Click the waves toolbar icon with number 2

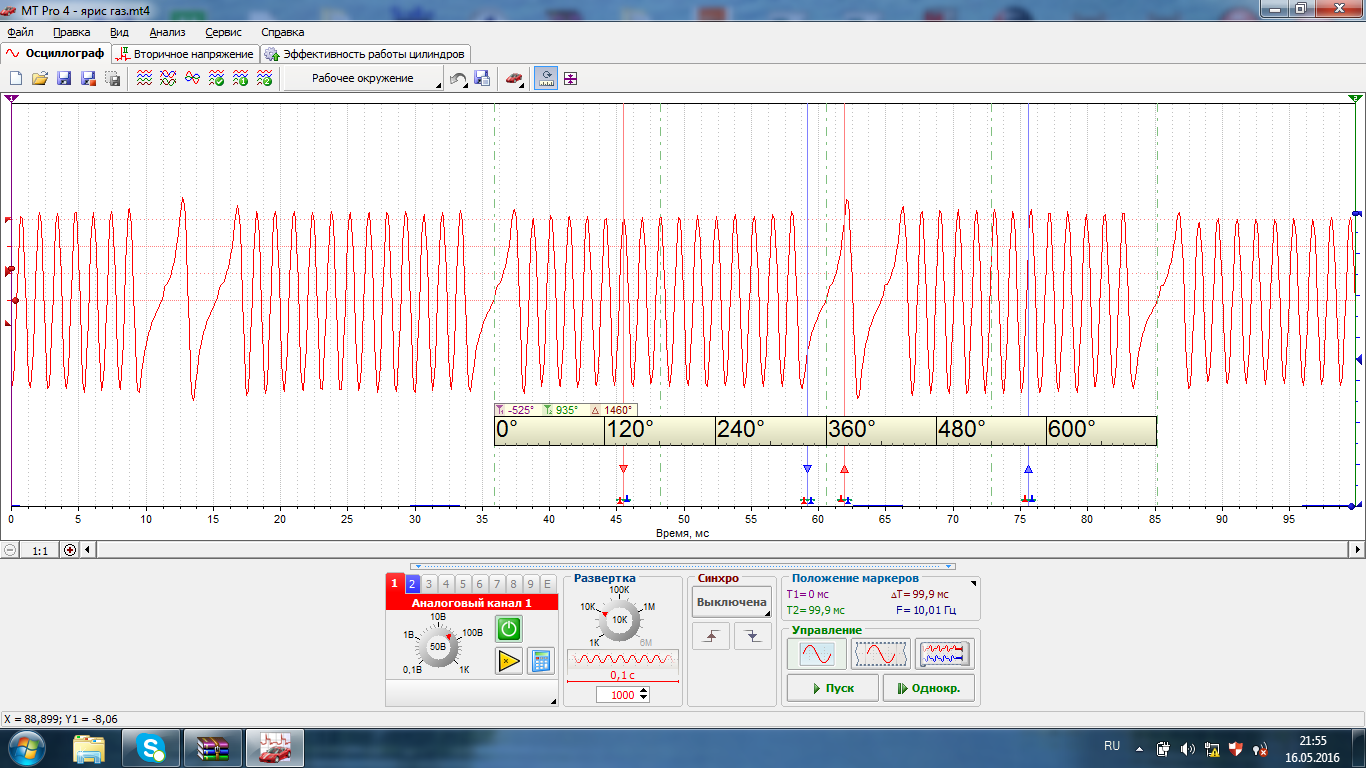tap(264, 79)
